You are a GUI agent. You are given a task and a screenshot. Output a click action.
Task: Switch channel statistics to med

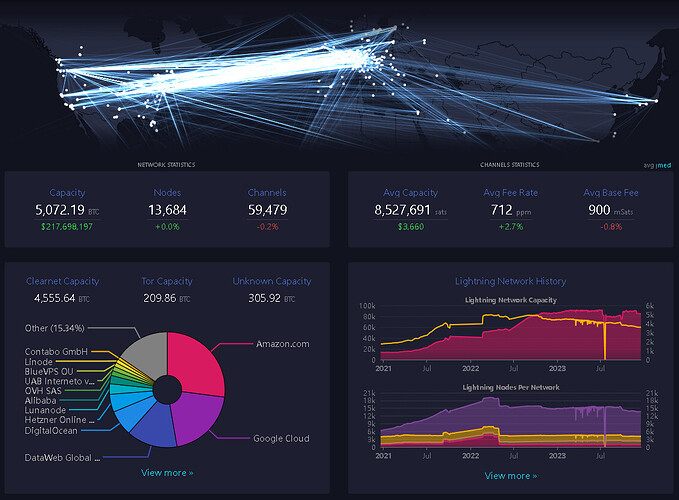pos(666,165)
